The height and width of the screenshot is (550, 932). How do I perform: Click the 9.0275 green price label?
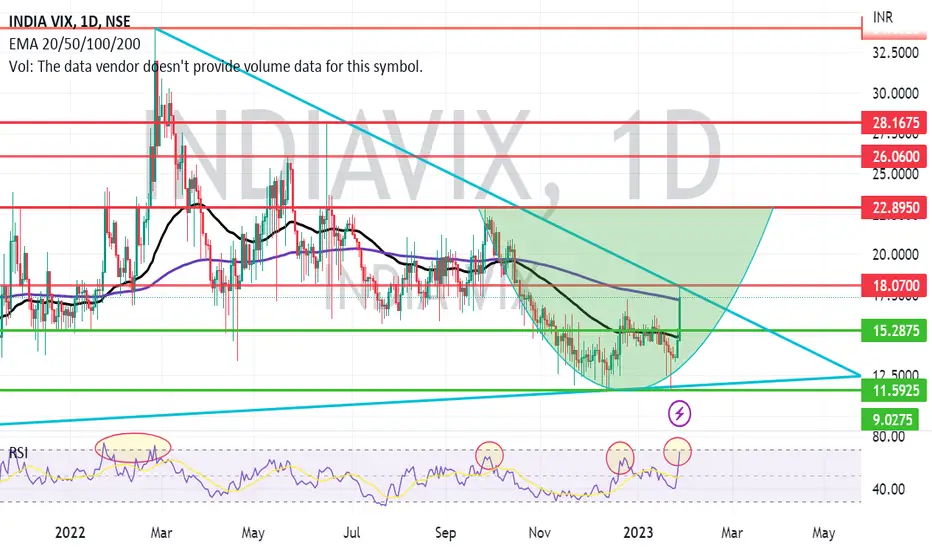[892, 420]
